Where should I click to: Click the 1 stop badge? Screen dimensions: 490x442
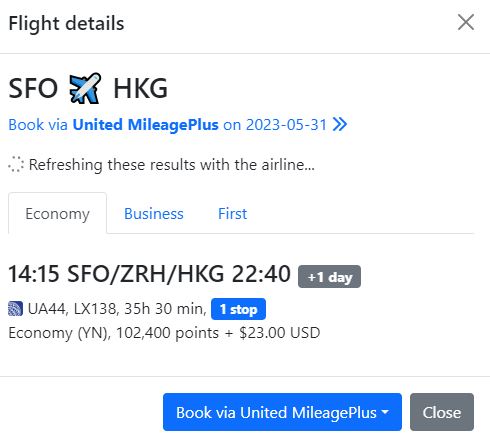pos(238,309)
